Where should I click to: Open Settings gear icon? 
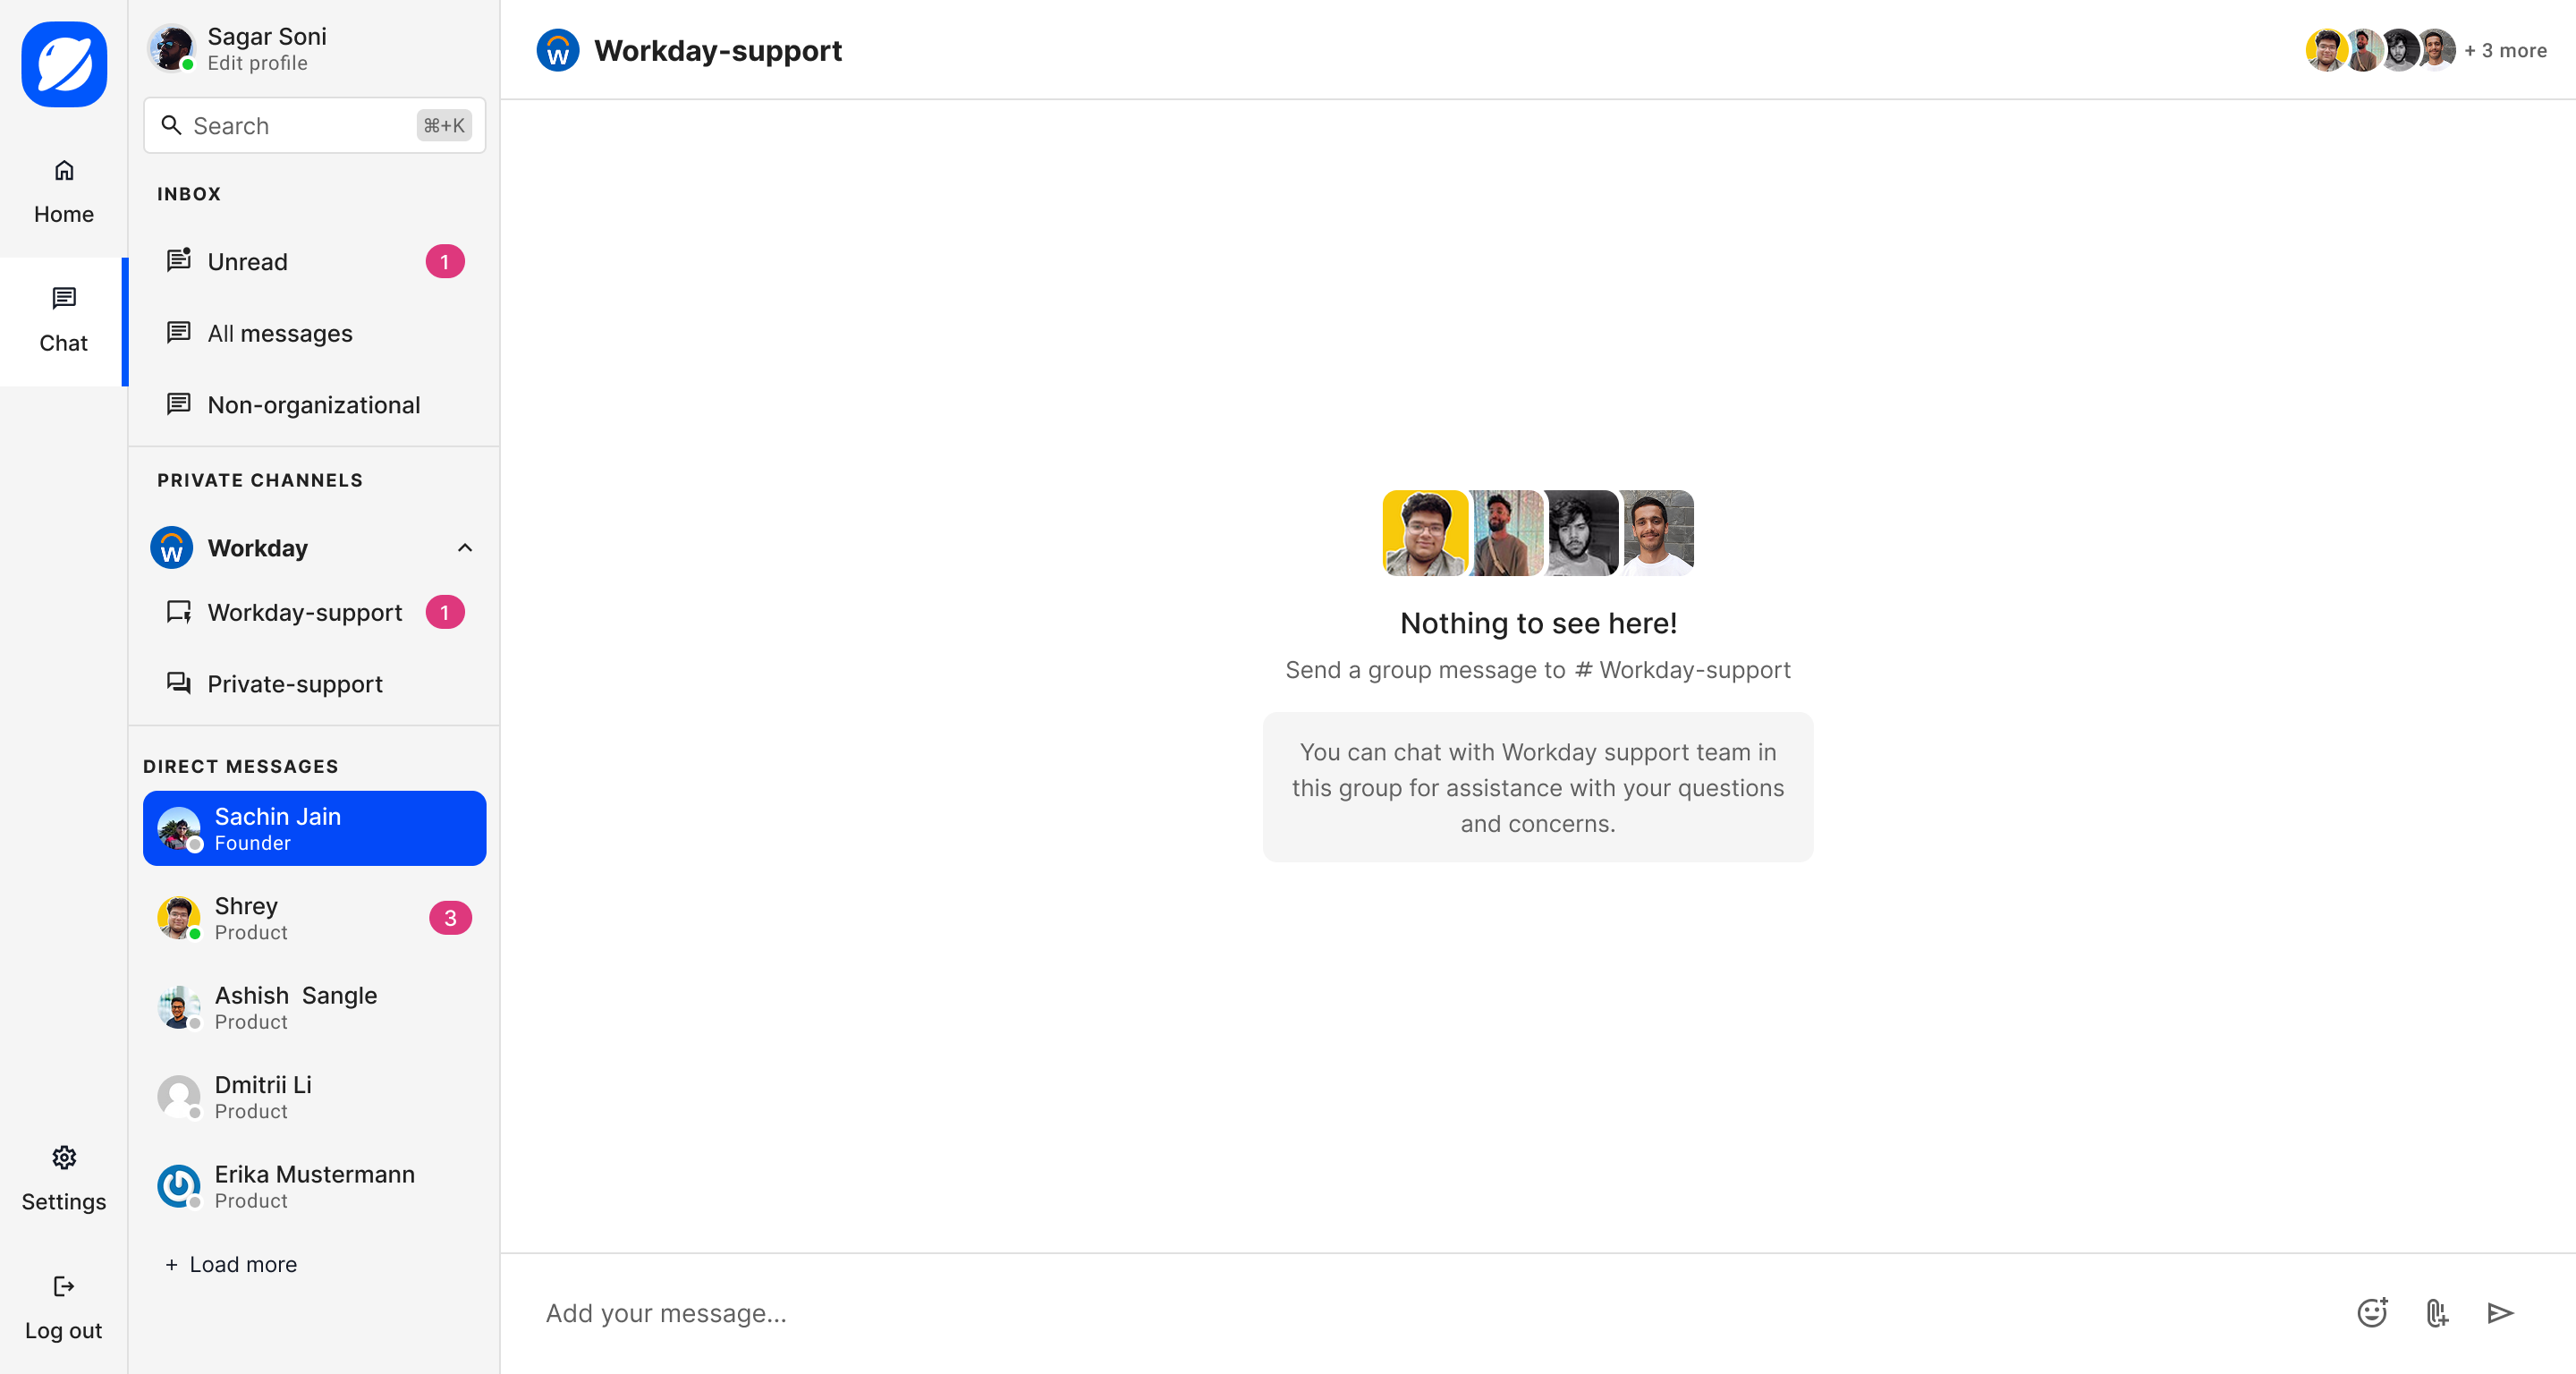(64, 1157)
